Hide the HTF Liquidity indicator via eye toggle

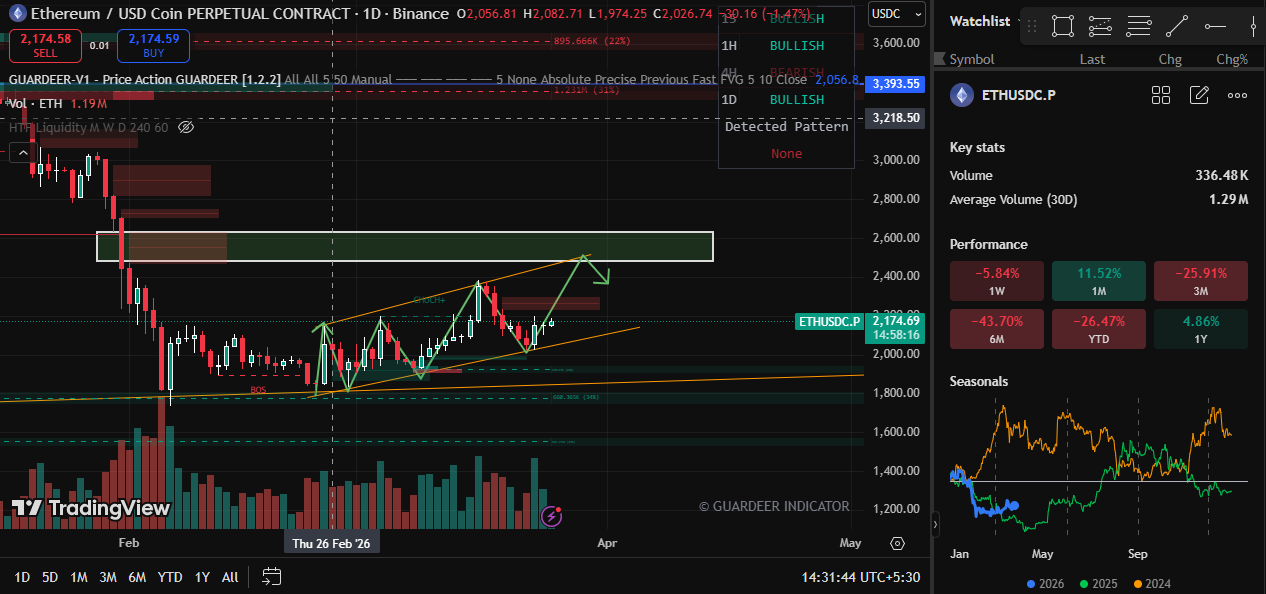186,127
